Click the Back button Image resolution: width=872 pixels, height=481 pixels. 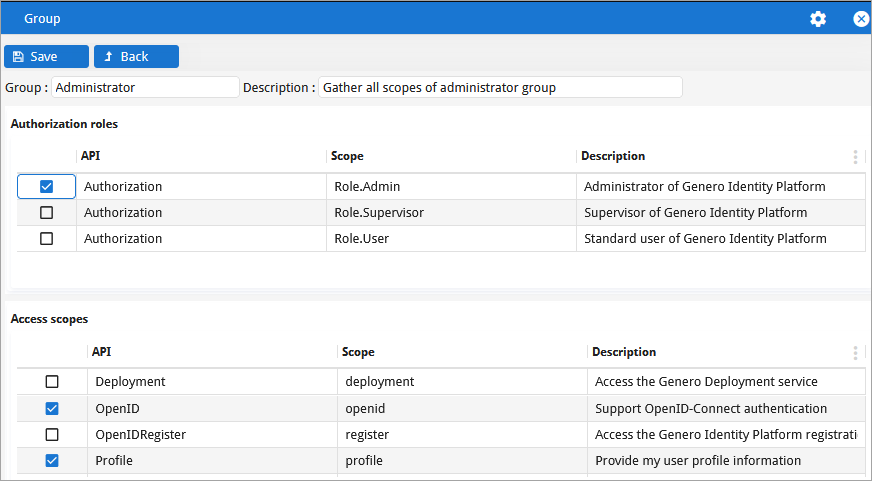pyautogui.click(x=136, y=56)
